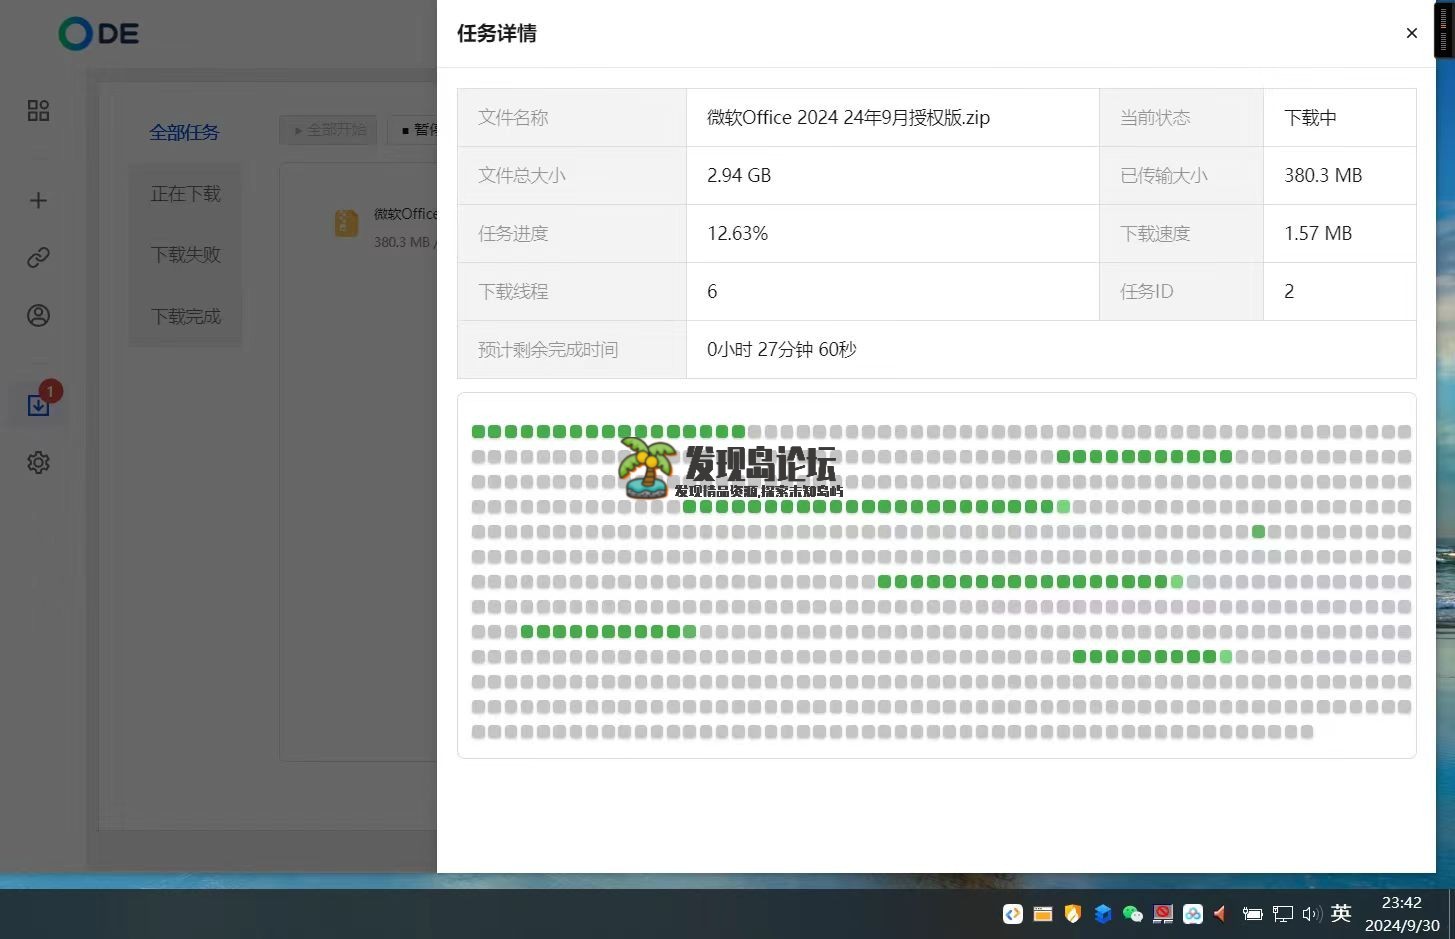Click the plus add-task sidebar icon
This screenshot has width=1455, height=939.
click(x=38, y=200)
